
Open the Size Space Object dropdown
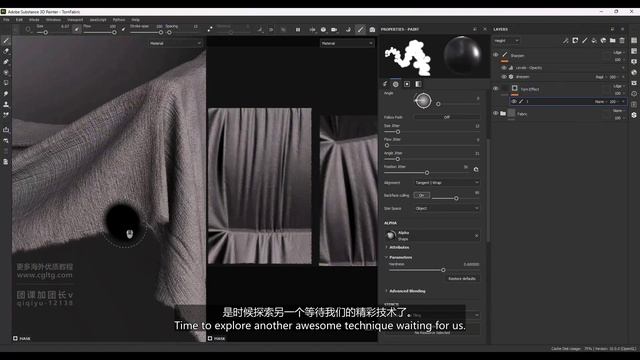(447, 209)
